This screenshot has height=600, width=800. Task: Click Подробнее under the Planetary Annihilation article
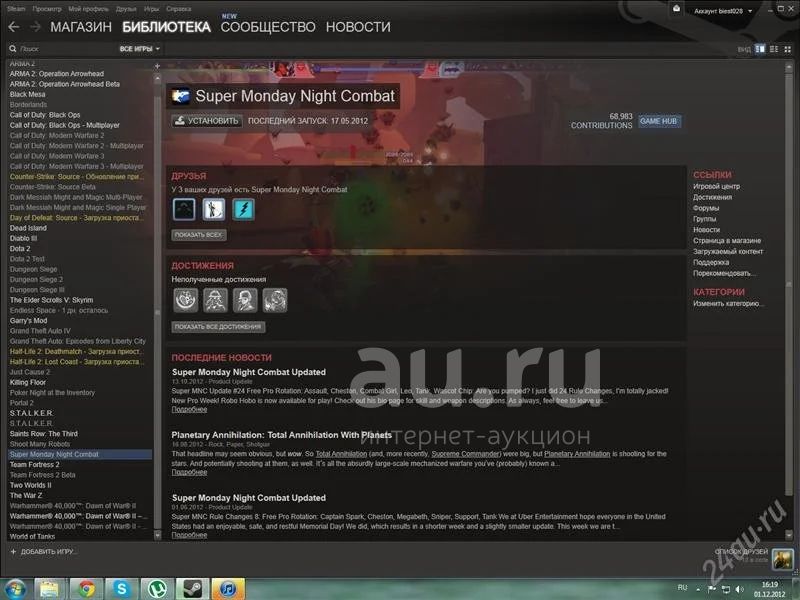click(189, 472)
